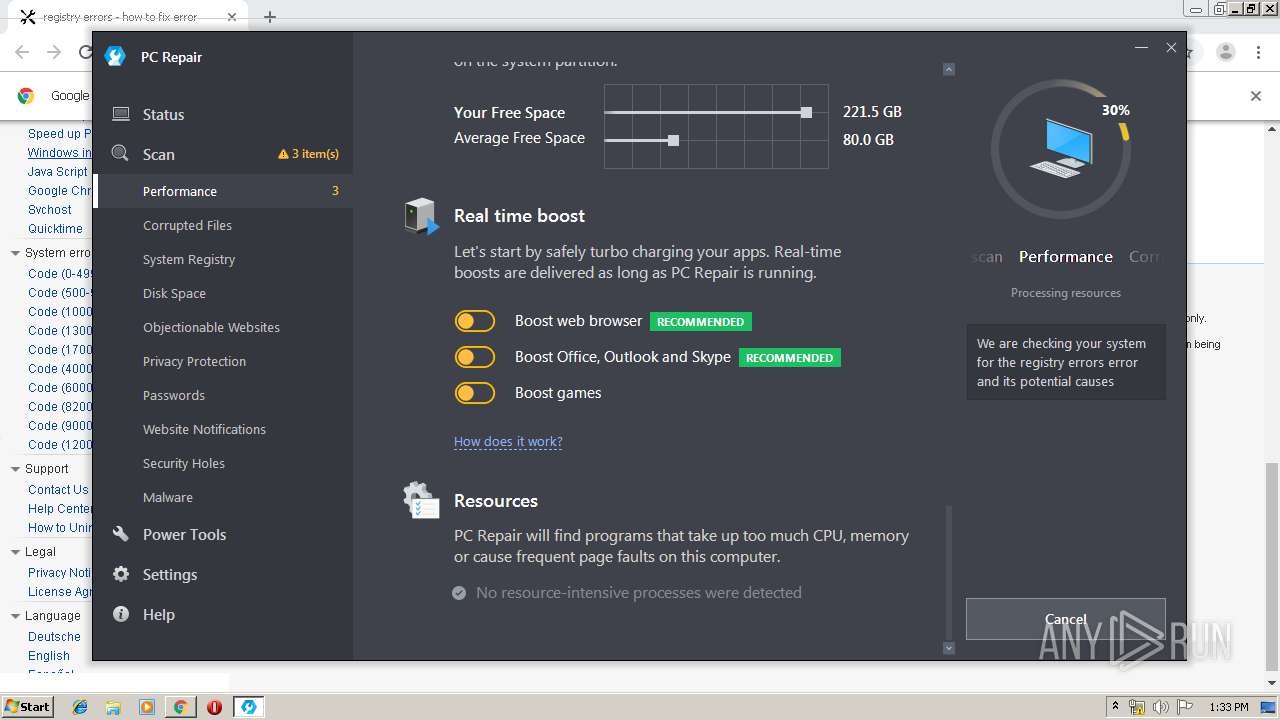Open the How does it work link
This screenshot has height=720, width=1280.
point(508,441)
